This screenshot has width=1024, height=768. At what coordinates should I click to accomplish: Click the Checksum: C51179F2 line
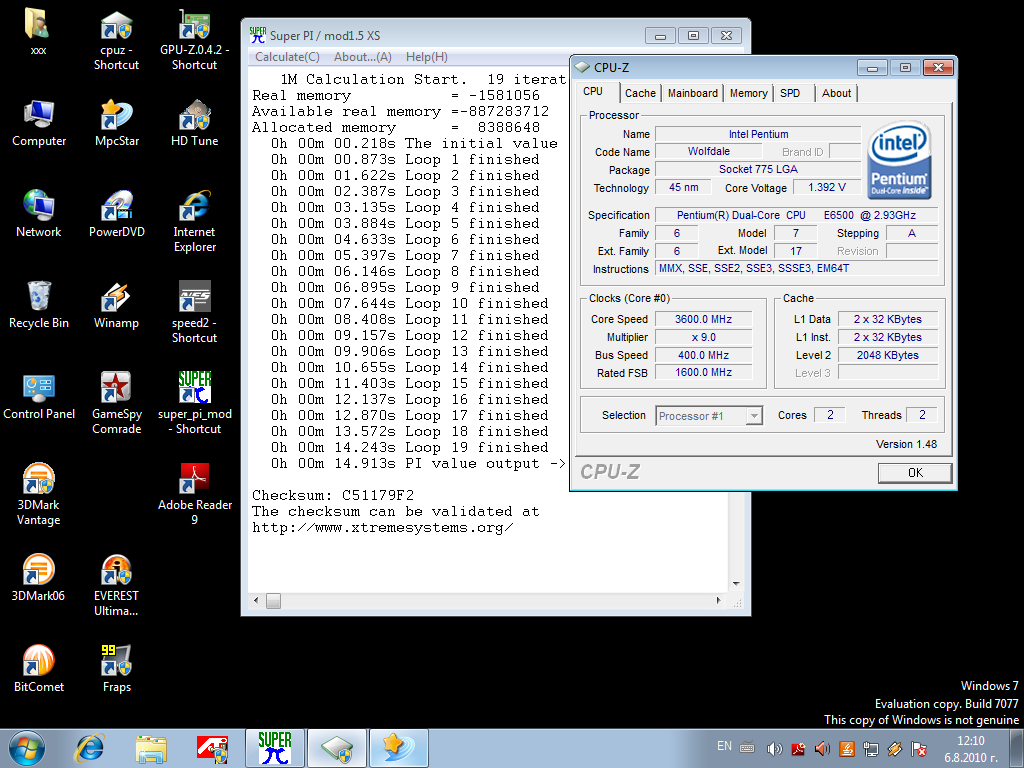pos(333,495)
